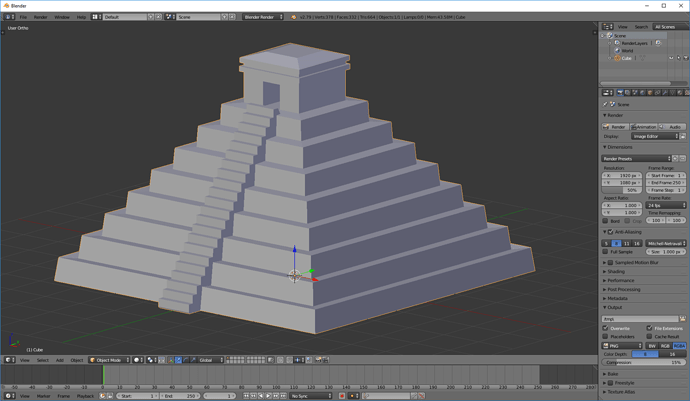Enable the Bord (border) checkbox

tap(606, 221)
